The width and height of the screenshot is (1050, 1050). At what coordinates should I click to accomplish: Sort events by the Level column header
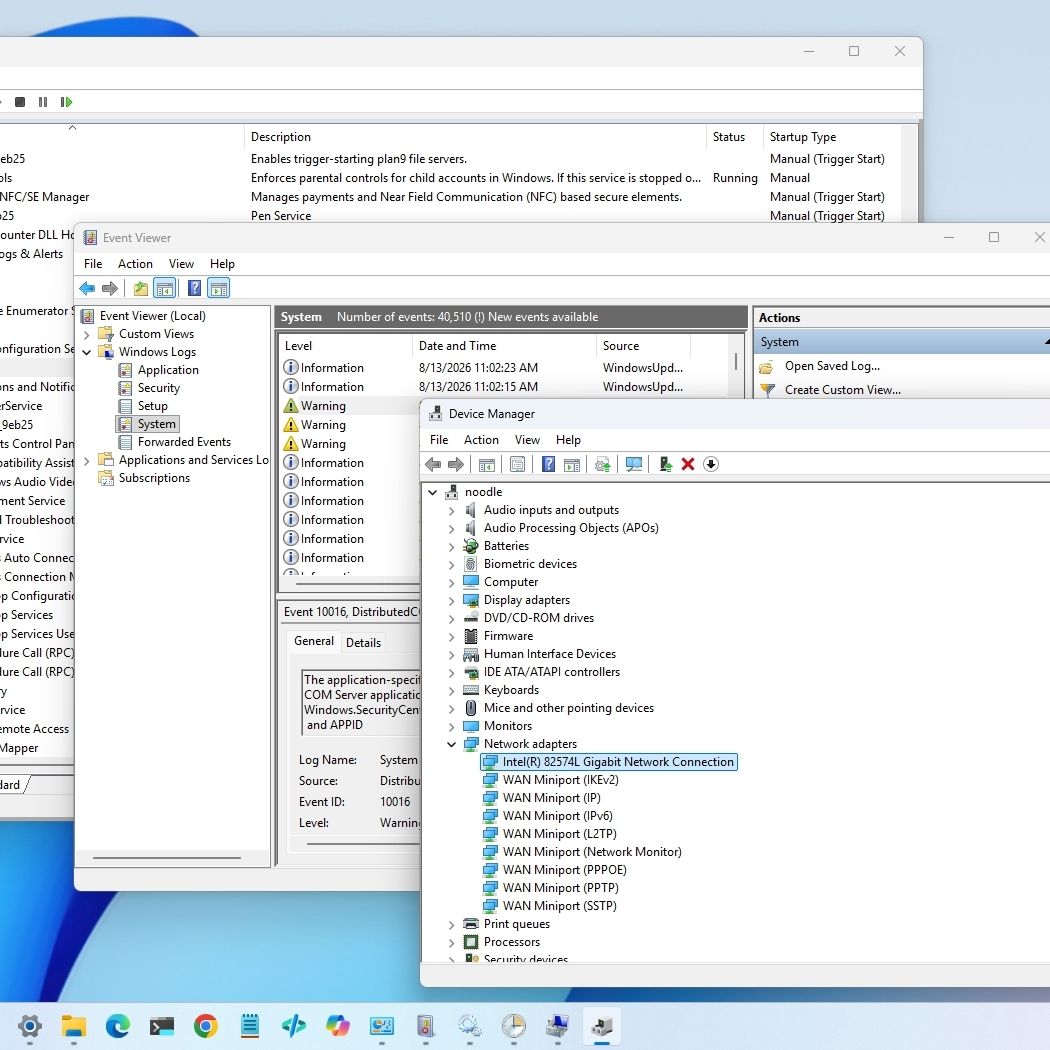345,346
